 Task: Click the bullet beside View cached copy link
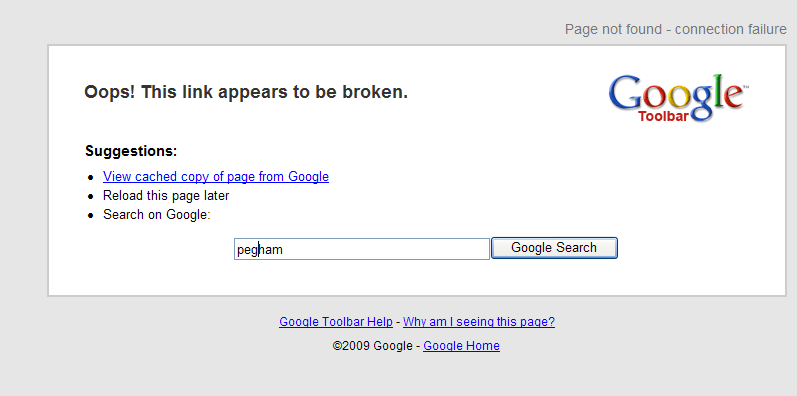[x=90, y=177]
